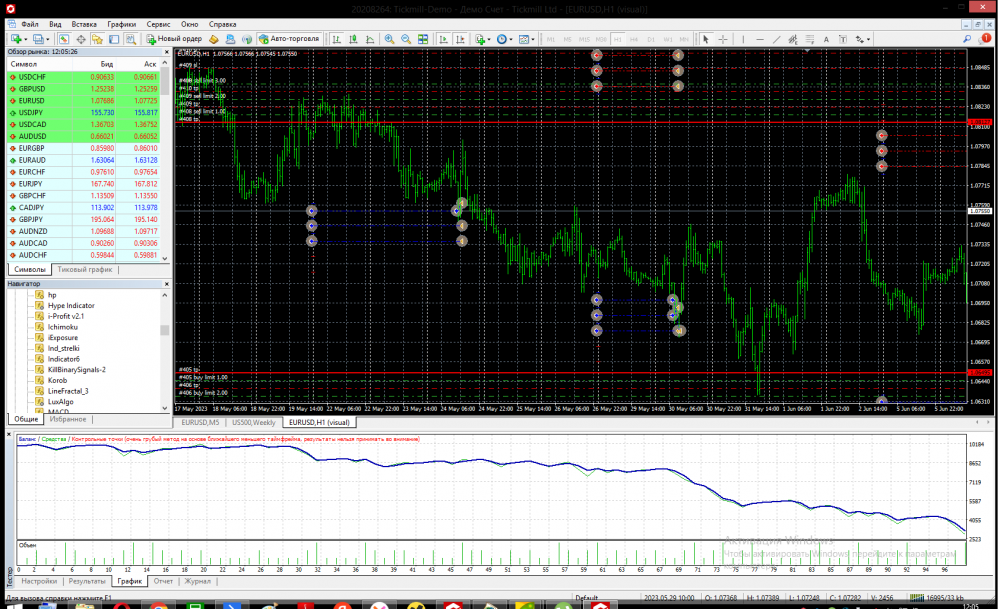The image size is (1000, 609).
Task: Select the GBPUSD row in Market Watch
Action: tap(84, 89)
